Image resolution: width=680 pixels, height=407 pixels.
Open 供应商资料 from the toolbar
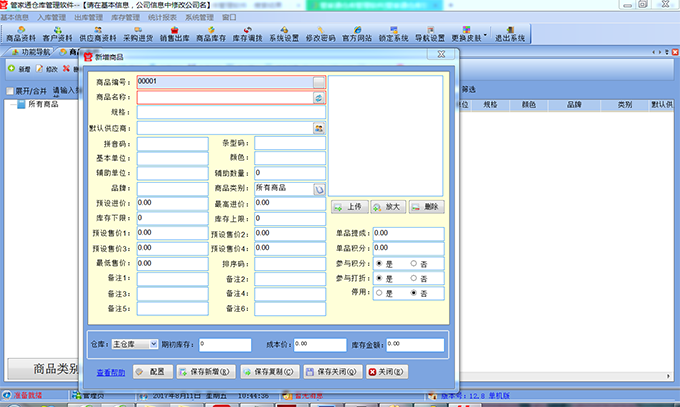(98, 34)
